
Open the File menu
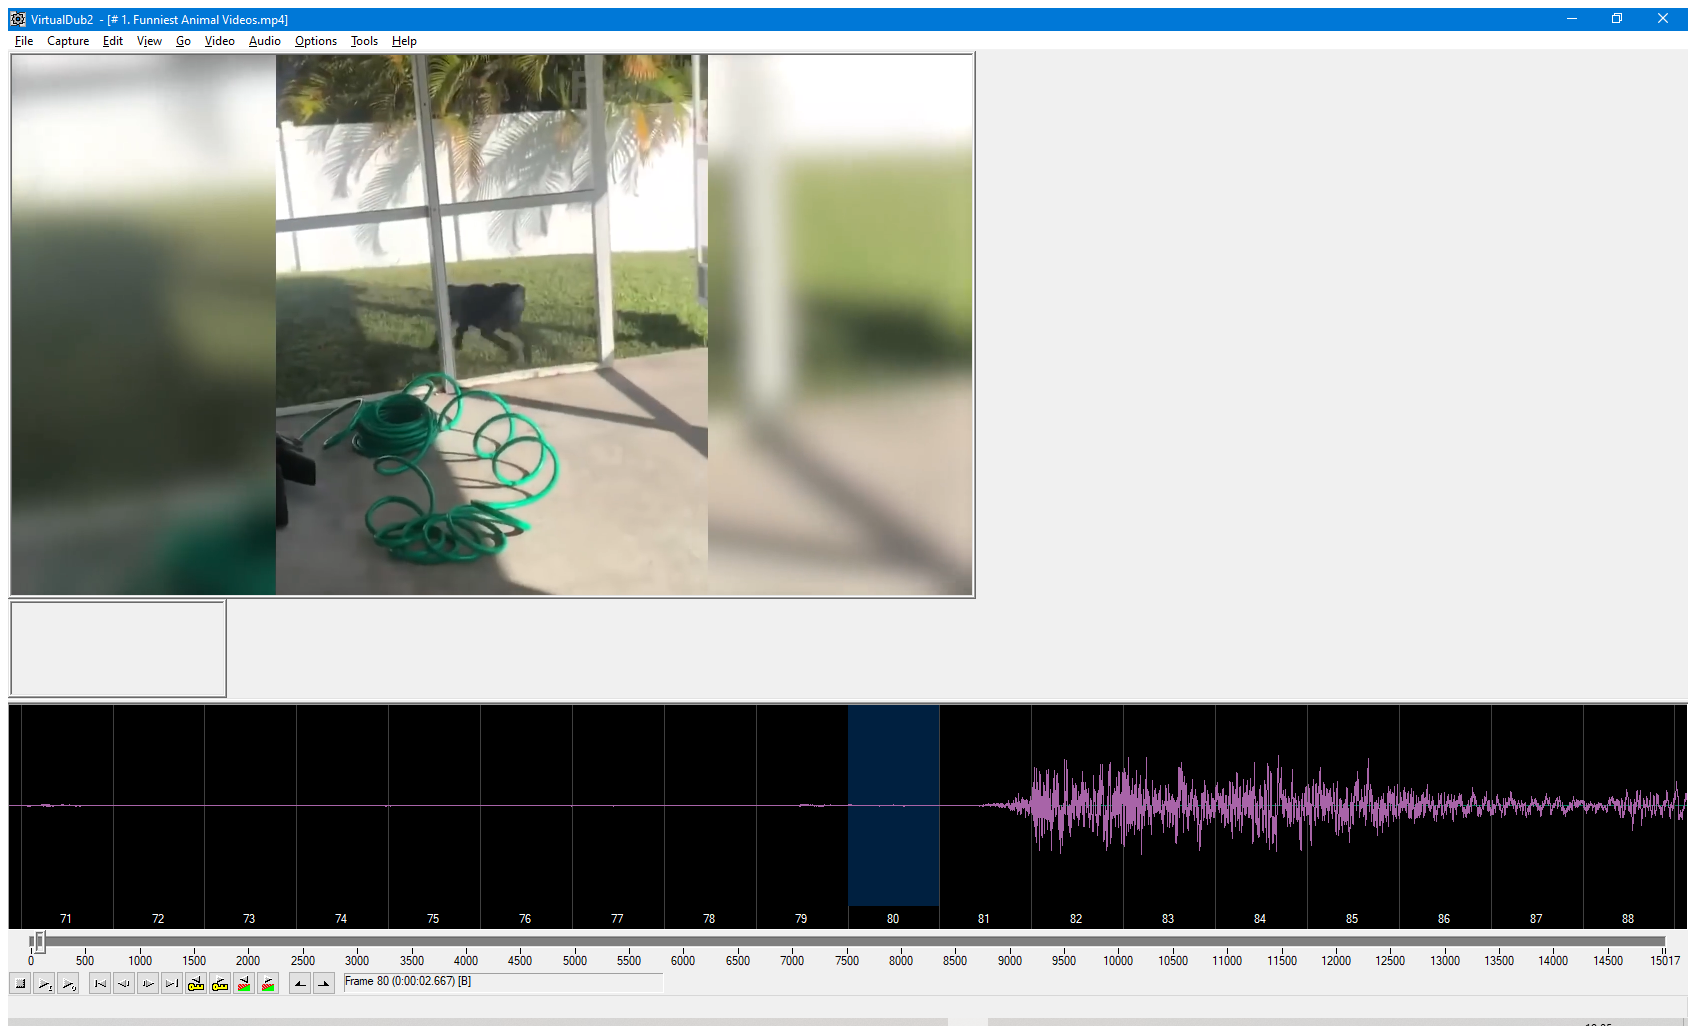click(24, 41)
